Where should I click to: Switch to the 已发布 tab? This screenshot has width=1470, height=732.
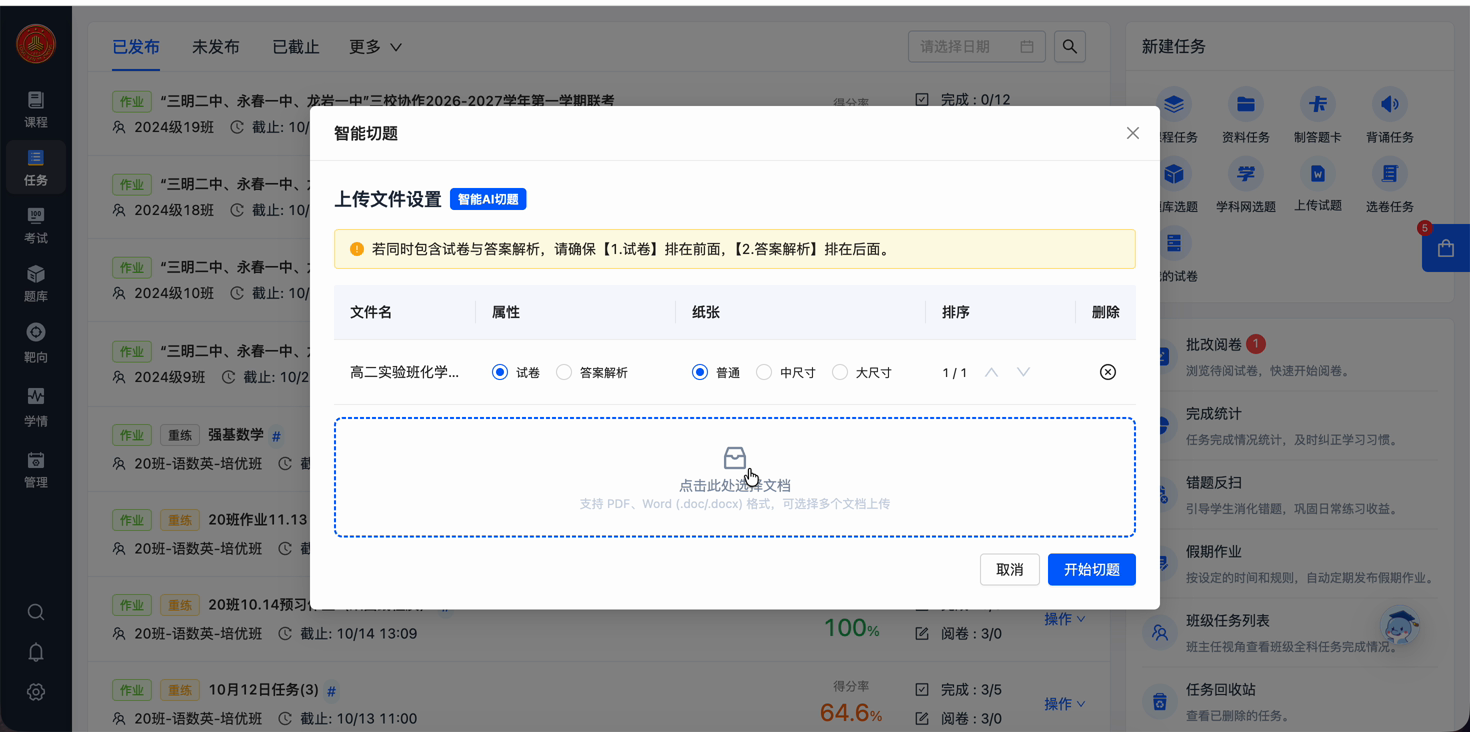[x=136, y=47]
